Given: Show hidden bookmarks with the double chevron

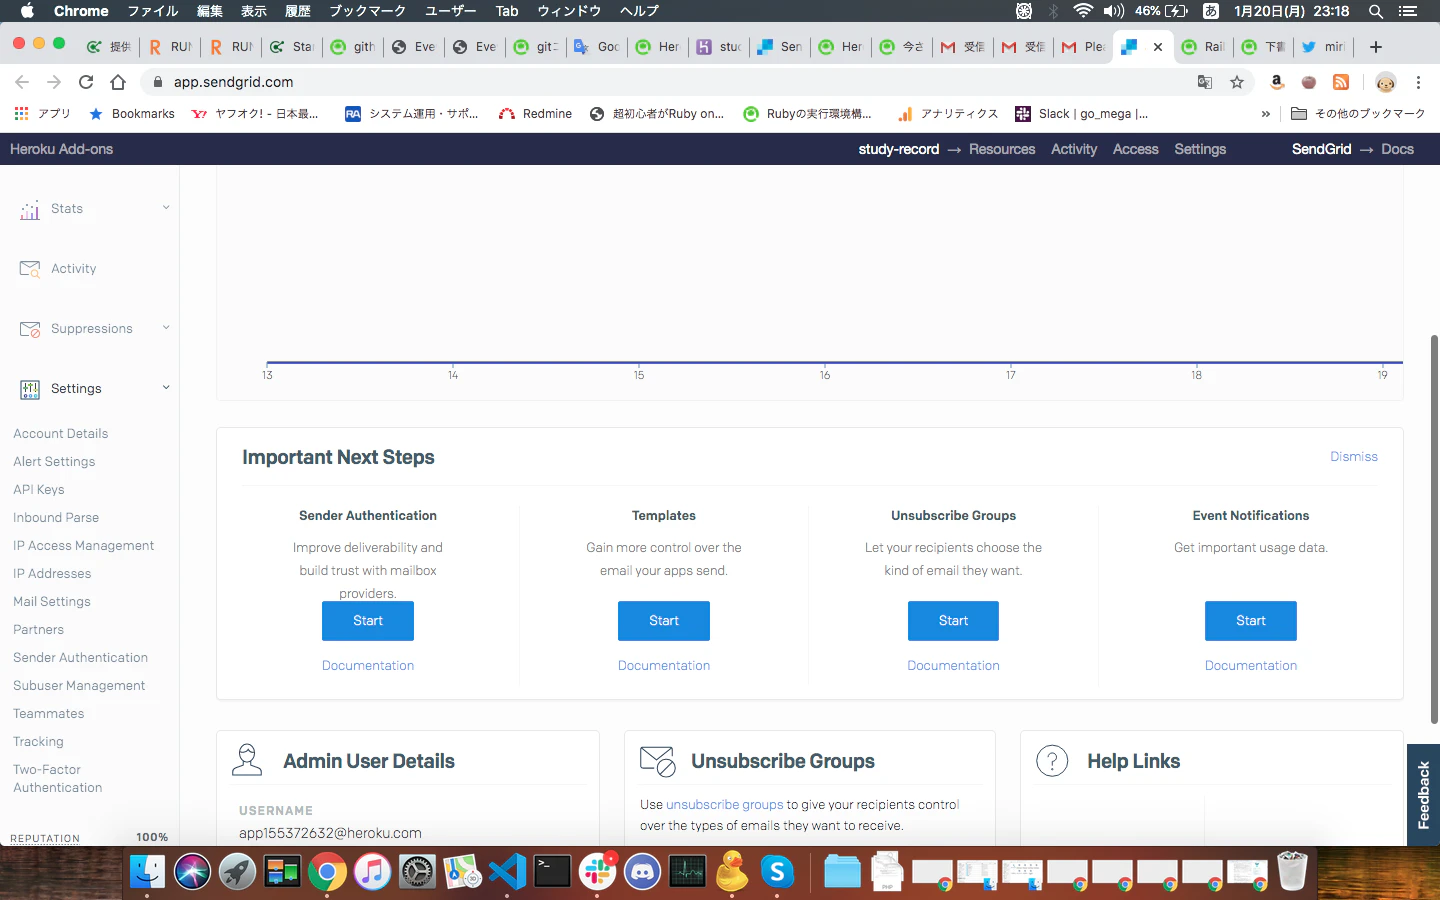Looking at the screenshot, I should click(1266, 114).
